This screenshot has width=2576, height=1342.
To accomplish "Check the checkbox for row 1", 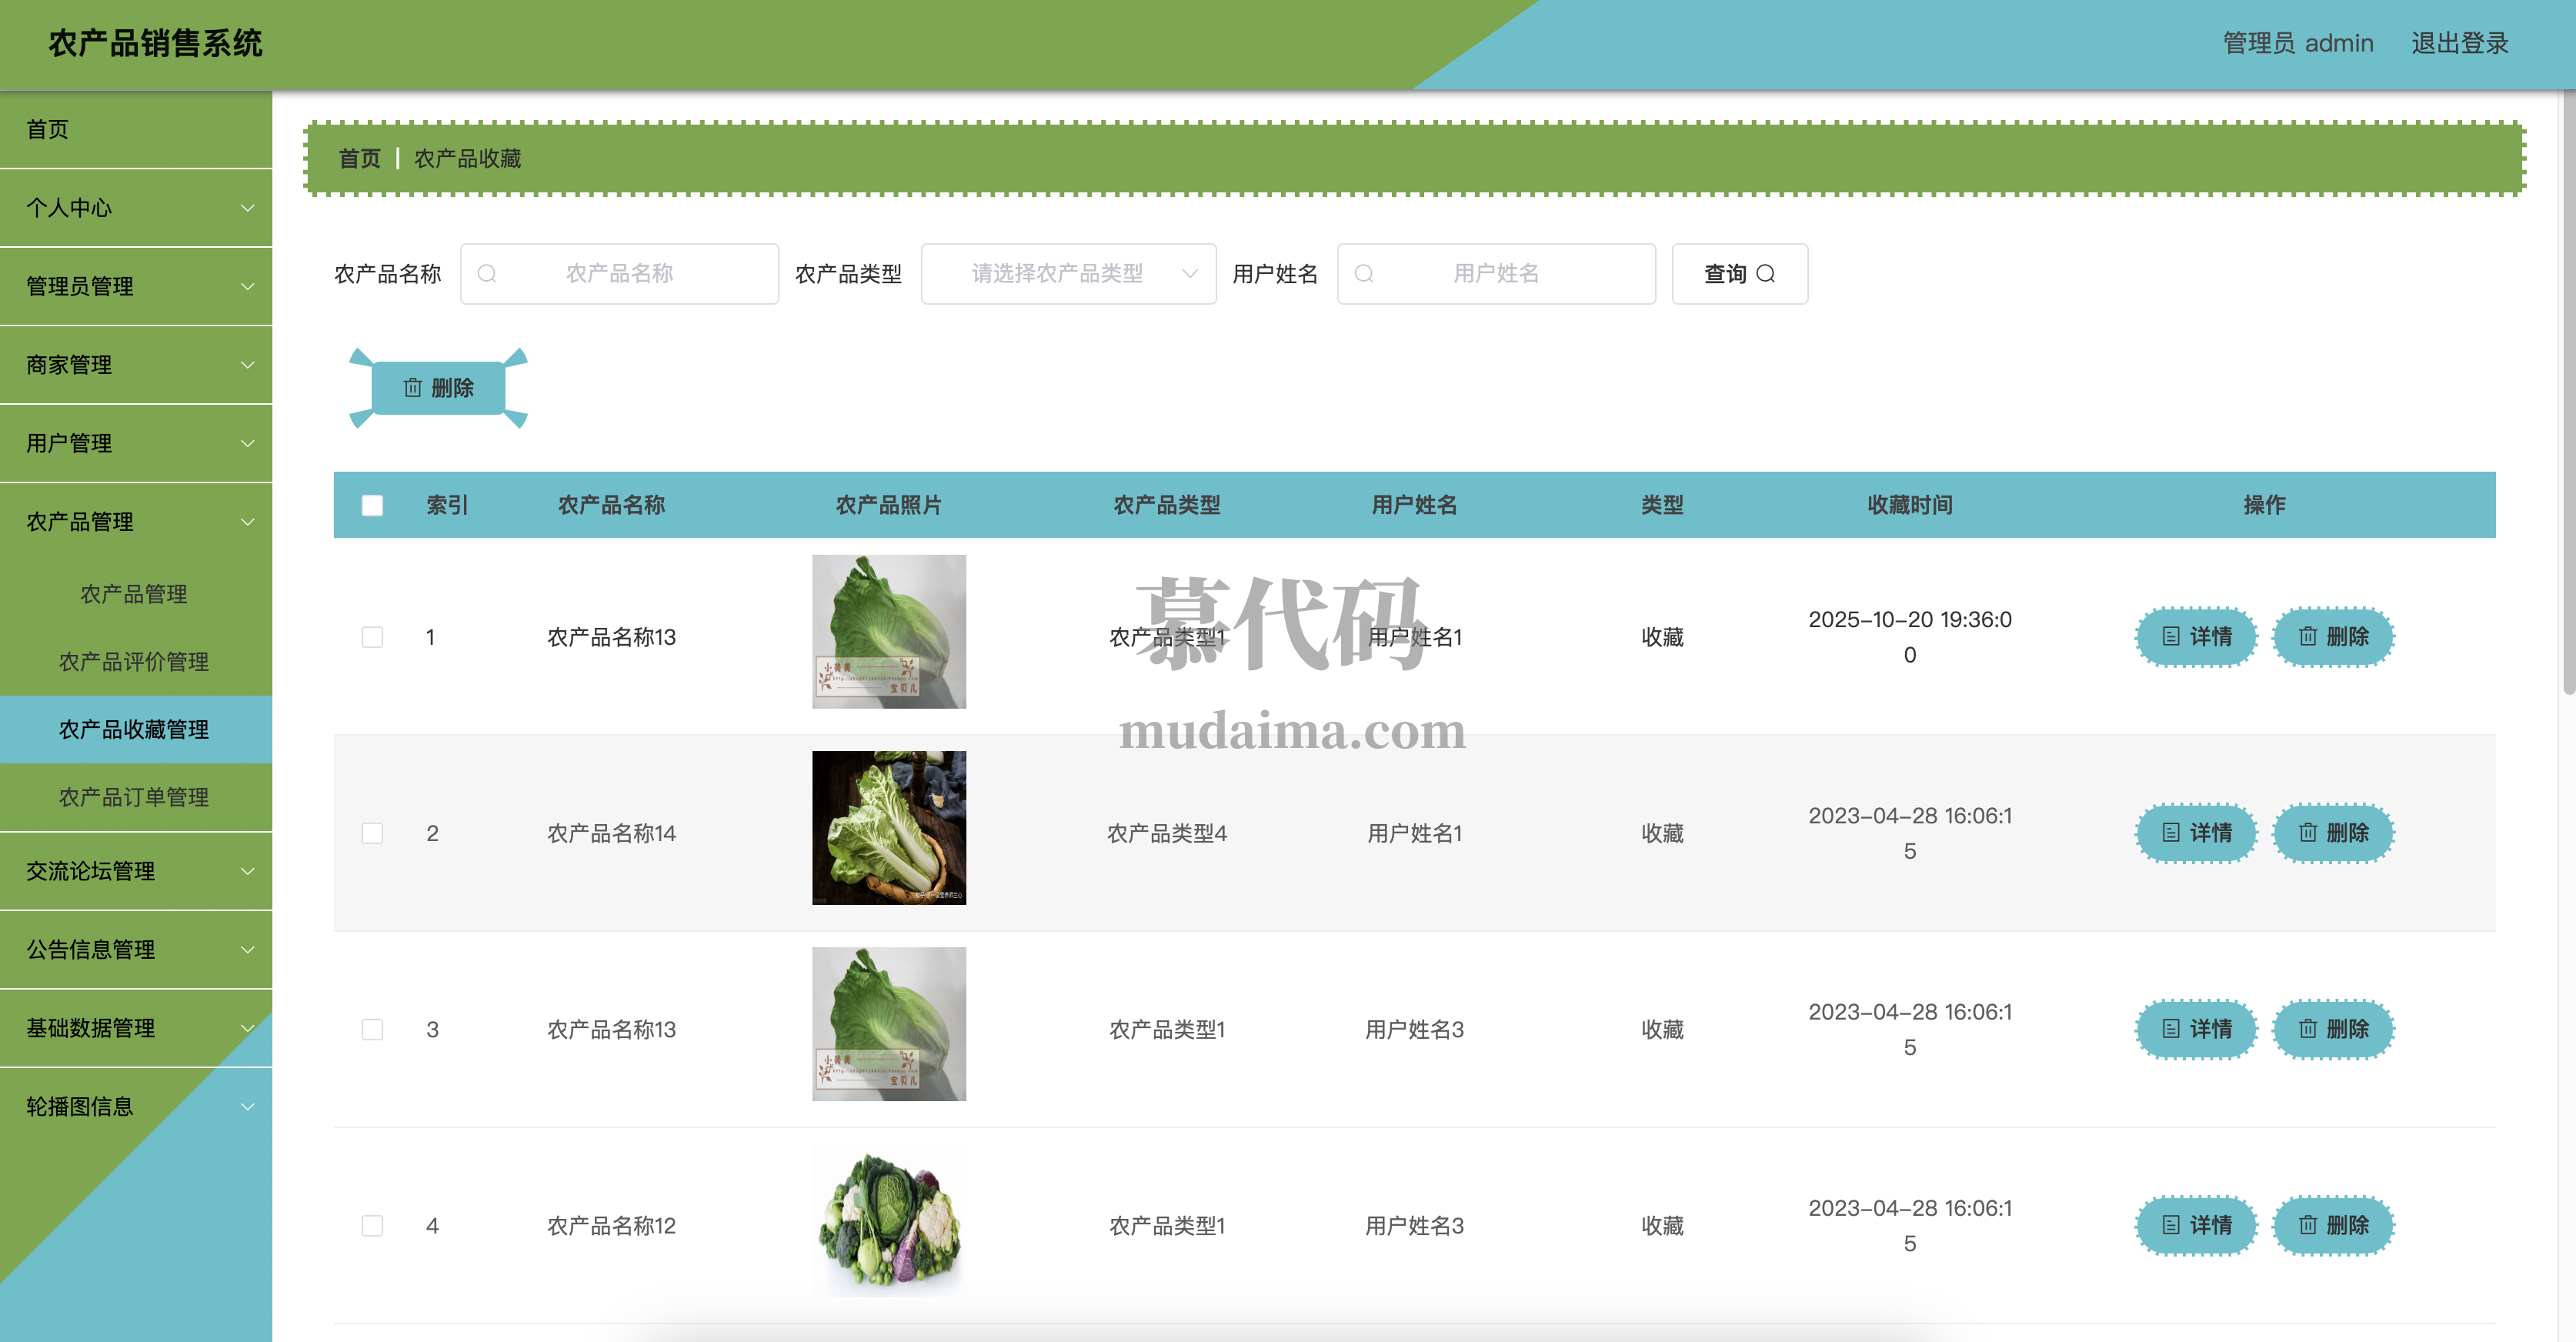I will tap(372, 638).
